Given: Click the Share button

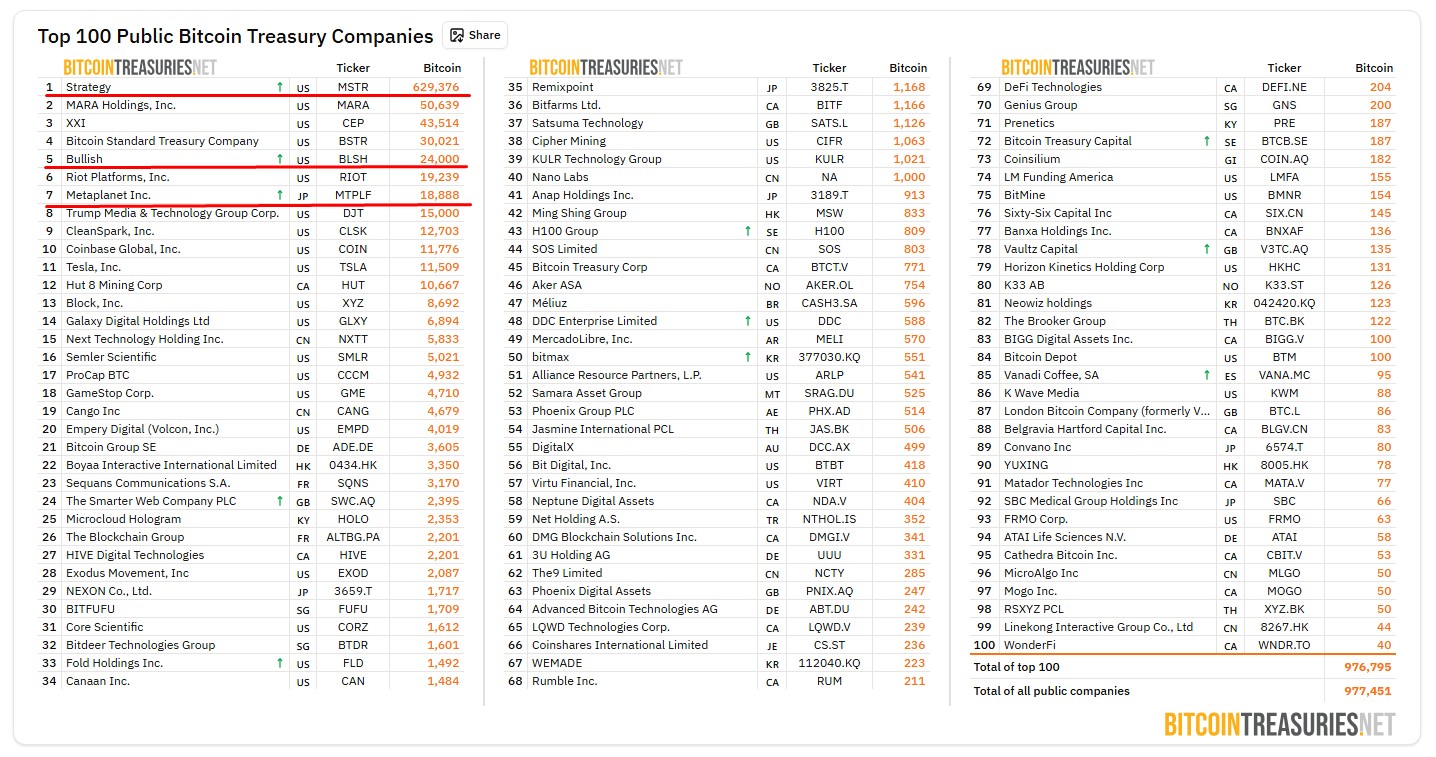Looking at the screenshot, I should [x=475, y=35].
